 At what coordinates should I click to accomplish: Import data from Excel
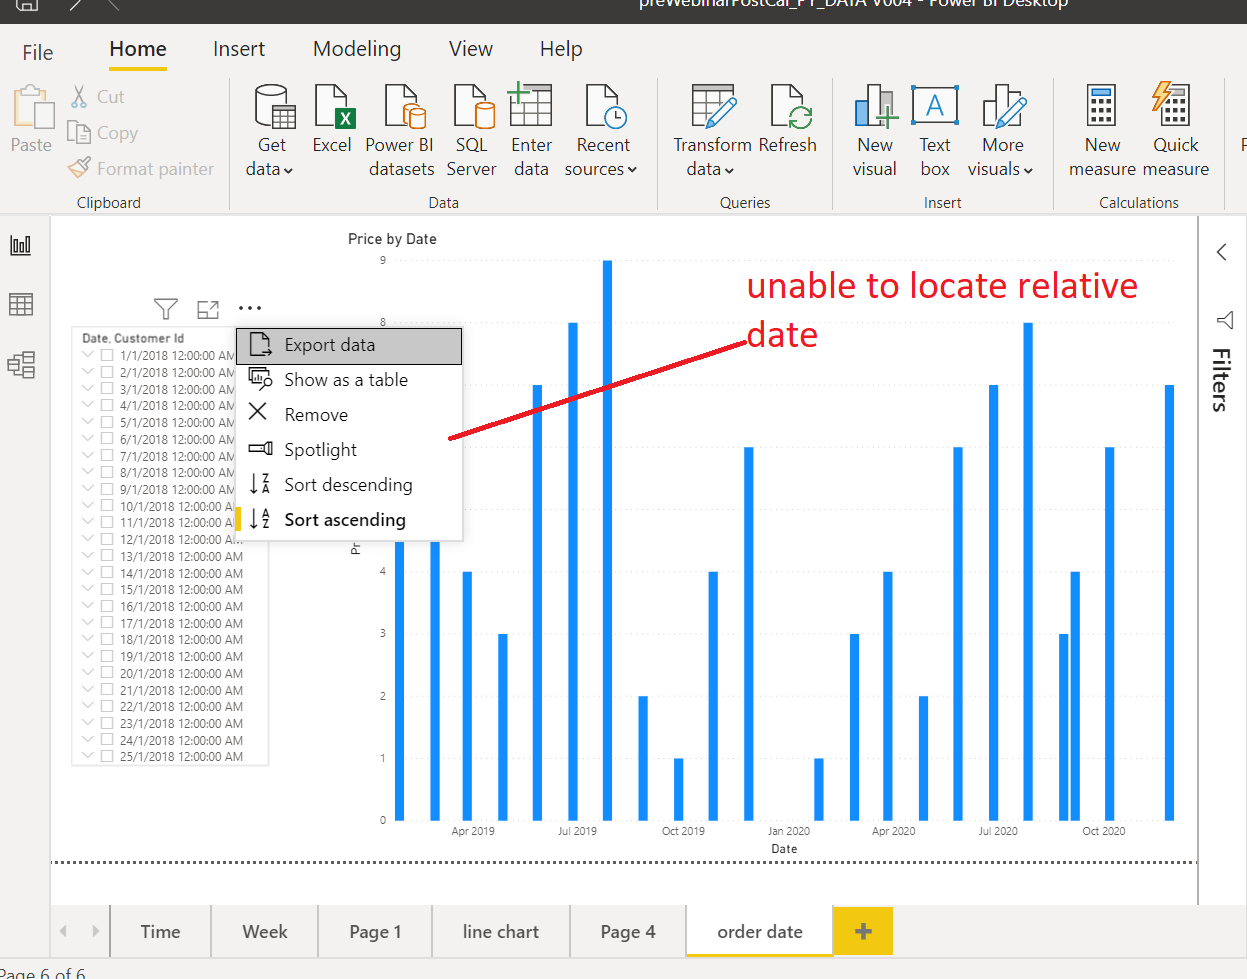coord(332,120)
